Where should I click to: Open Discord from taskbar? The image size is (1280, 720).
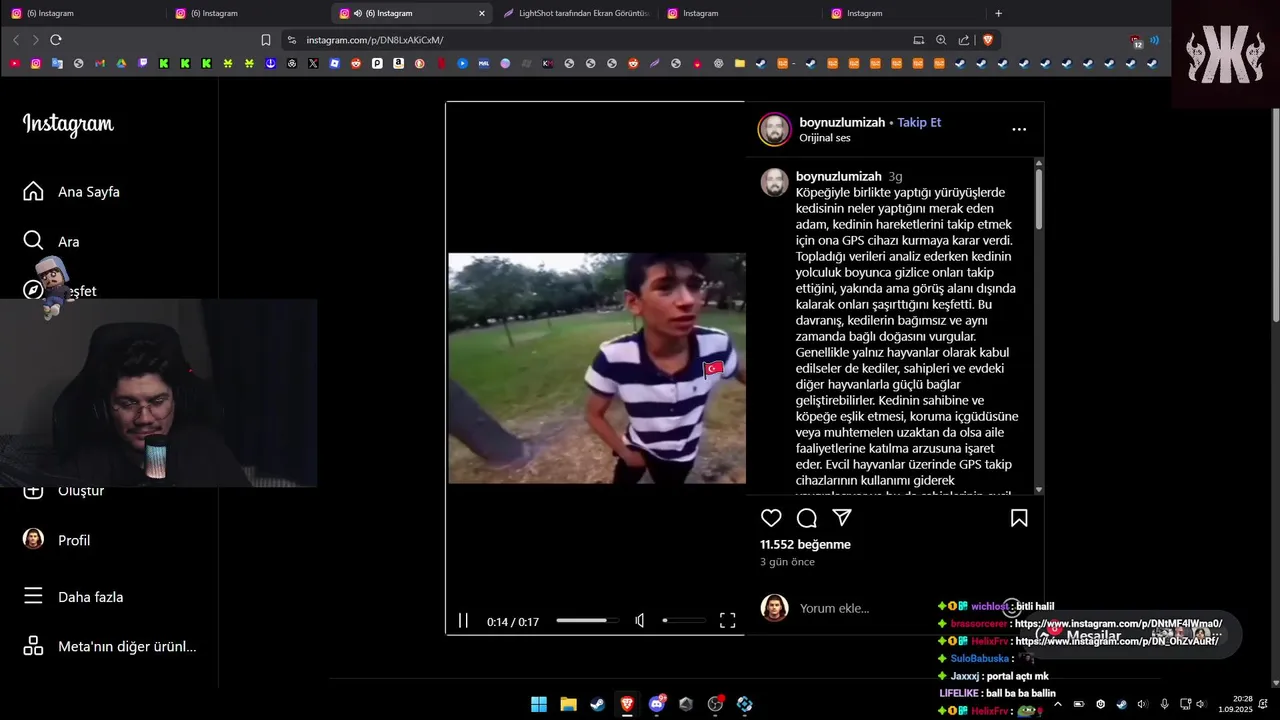657,704
